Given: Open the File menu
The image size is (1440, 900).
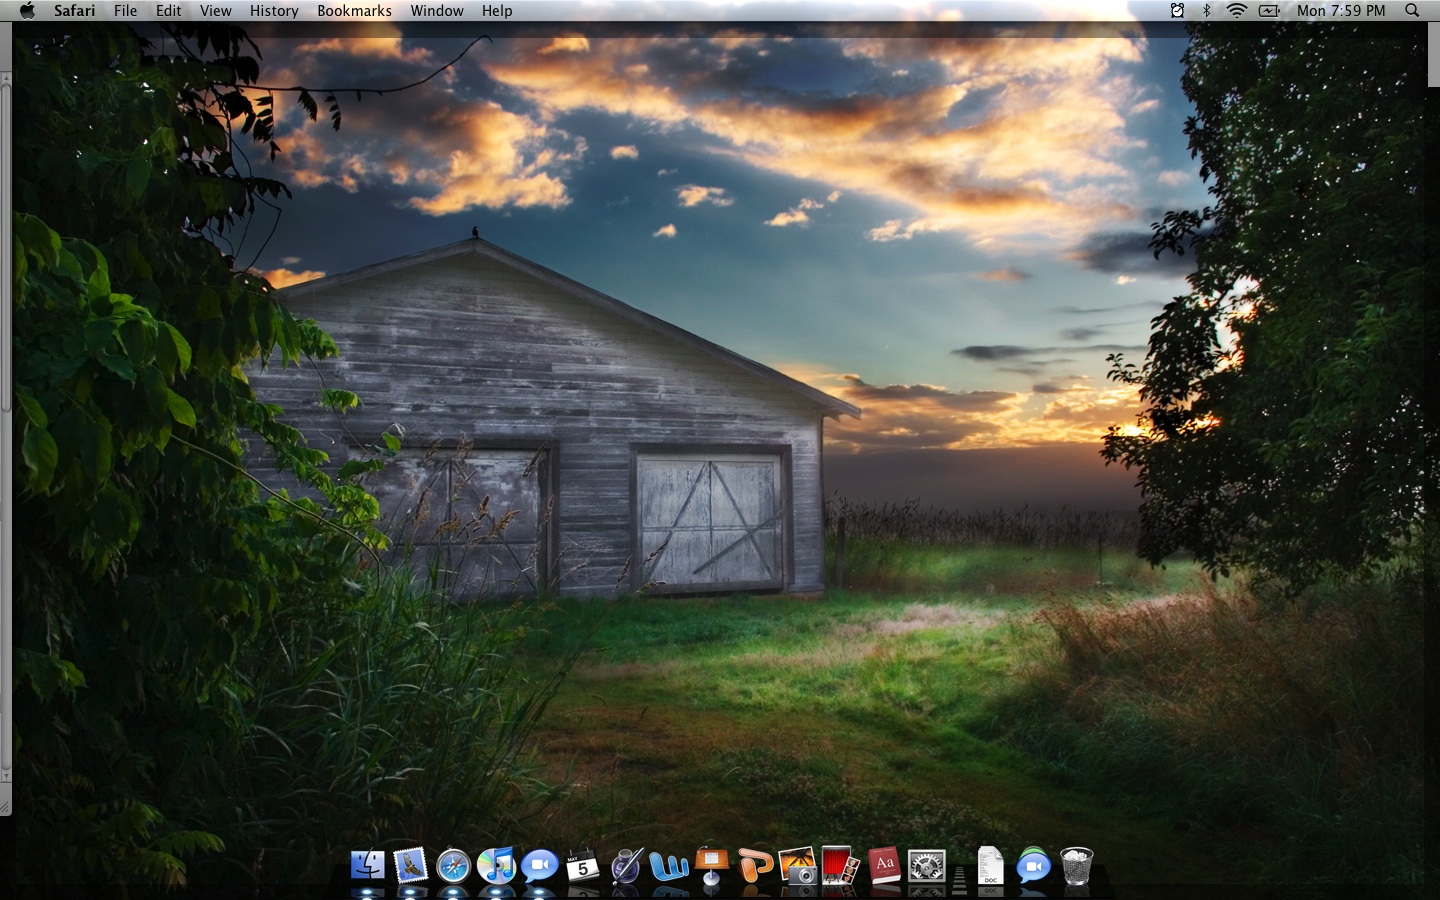Looking at the screenshot, I should [125, 10].
